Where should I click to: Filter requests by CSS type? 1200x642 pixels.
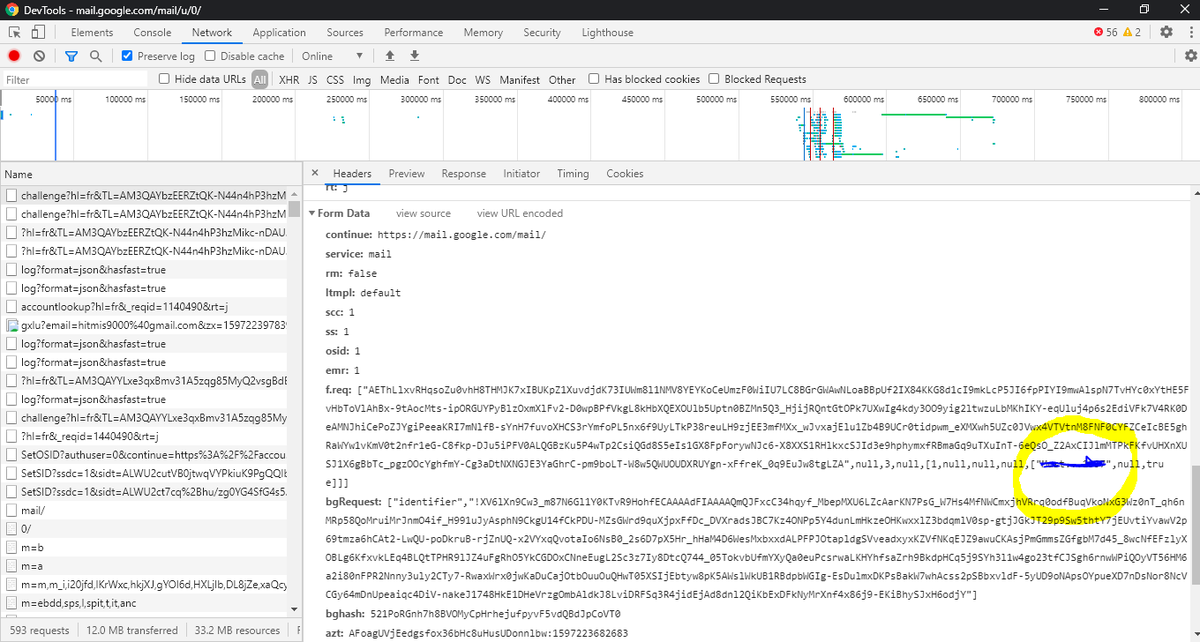point(335,79)
